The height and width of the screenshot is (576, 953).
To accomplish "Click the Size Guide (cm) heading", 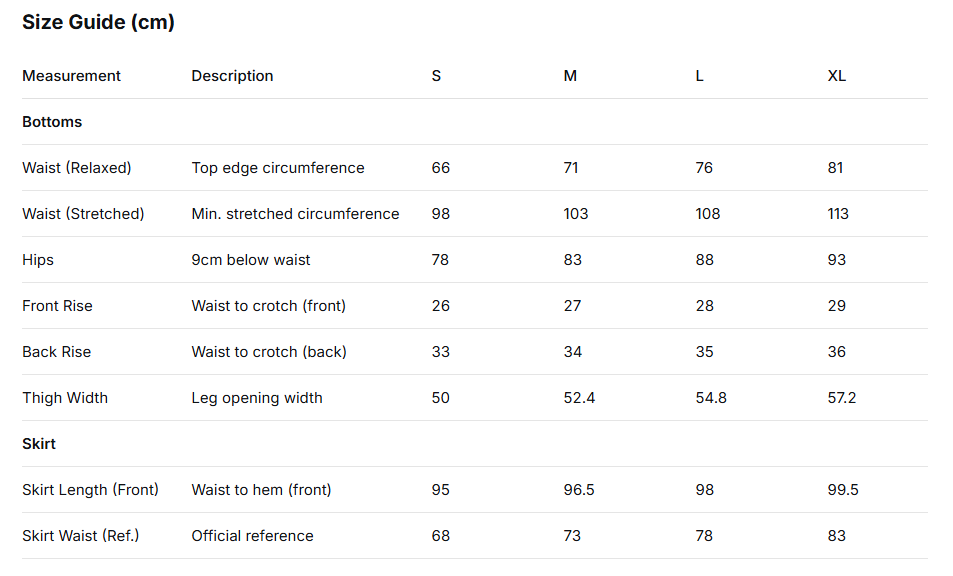I will [x=98, y=22].
